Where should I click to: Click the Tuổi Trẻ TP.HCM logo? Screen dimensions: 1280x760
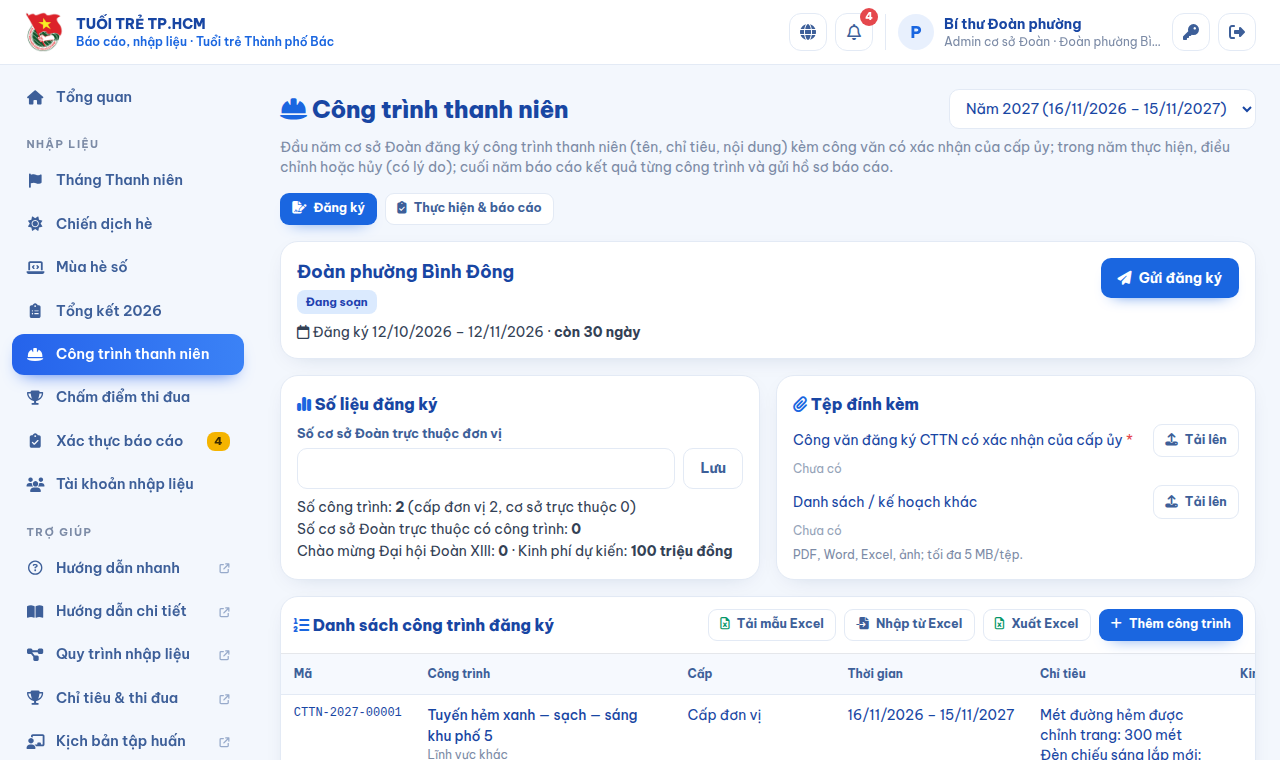click(x=44, y=32)
